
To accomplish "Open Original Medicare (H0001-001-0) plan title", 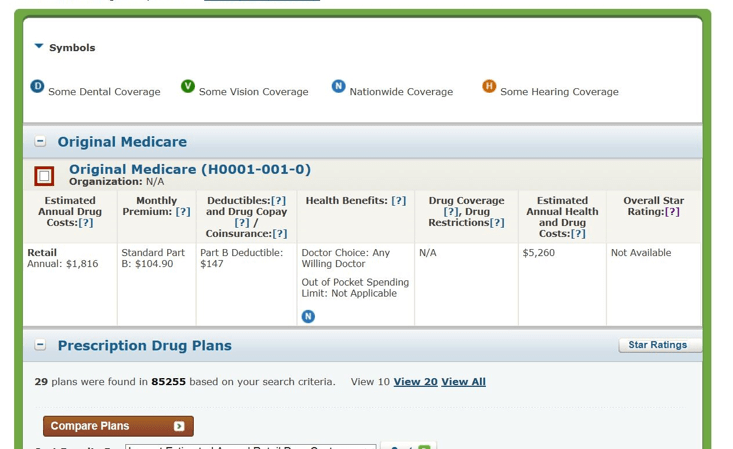I will (x=190, y=169).
